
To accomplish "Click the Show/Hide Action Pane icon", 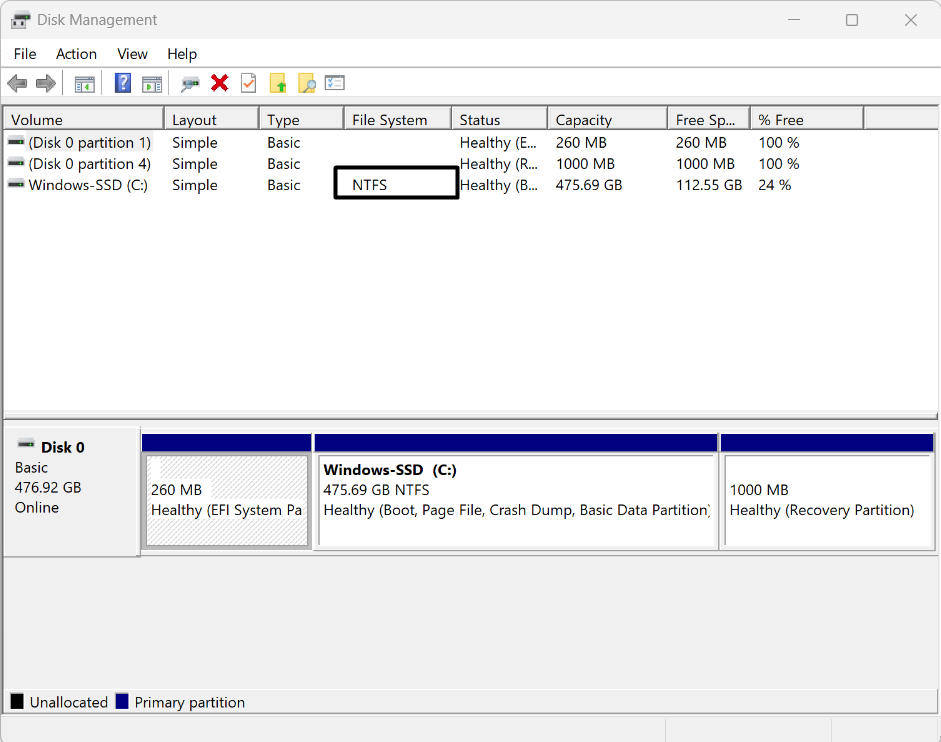I will point(152,84).
